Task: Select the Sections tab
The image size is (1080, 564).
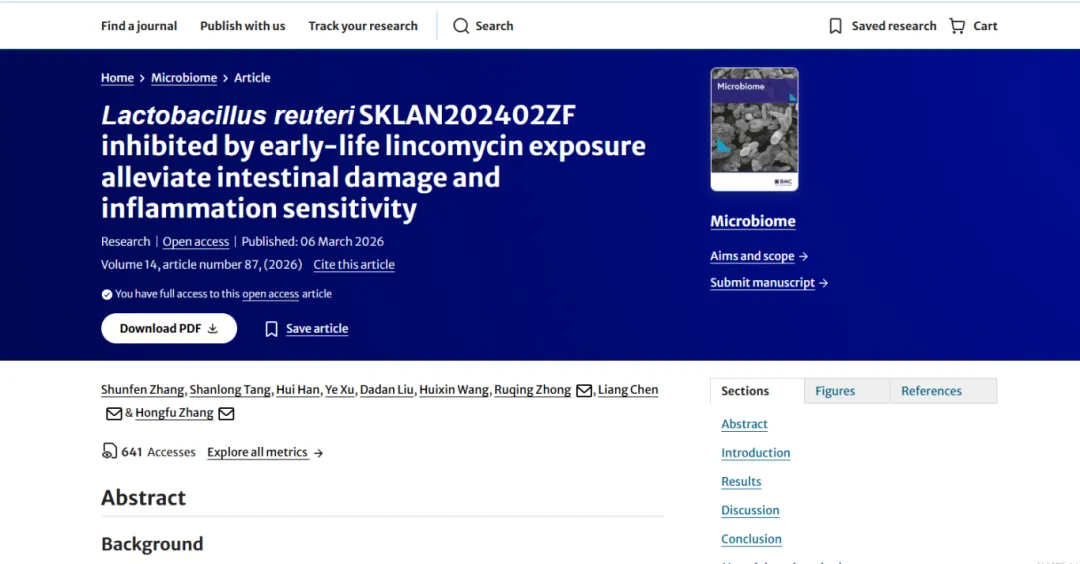Action: point(757,390)
